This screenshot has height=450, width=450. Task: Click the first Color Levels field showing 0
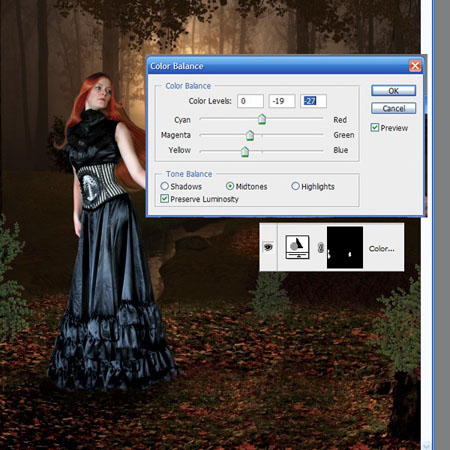pyautogui.click(x=250, y=101)
